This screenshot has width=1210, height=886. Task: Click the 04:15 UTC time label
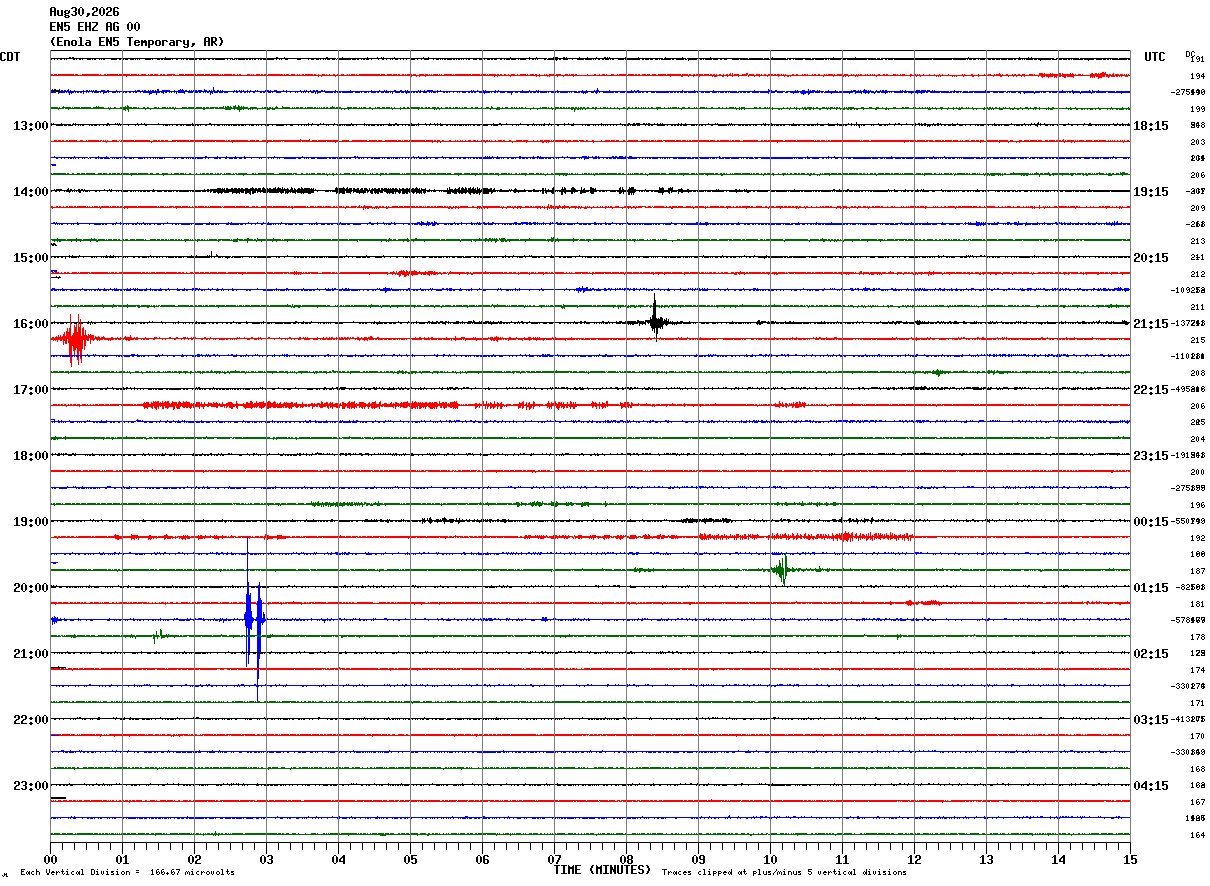tap(1151, 786)
